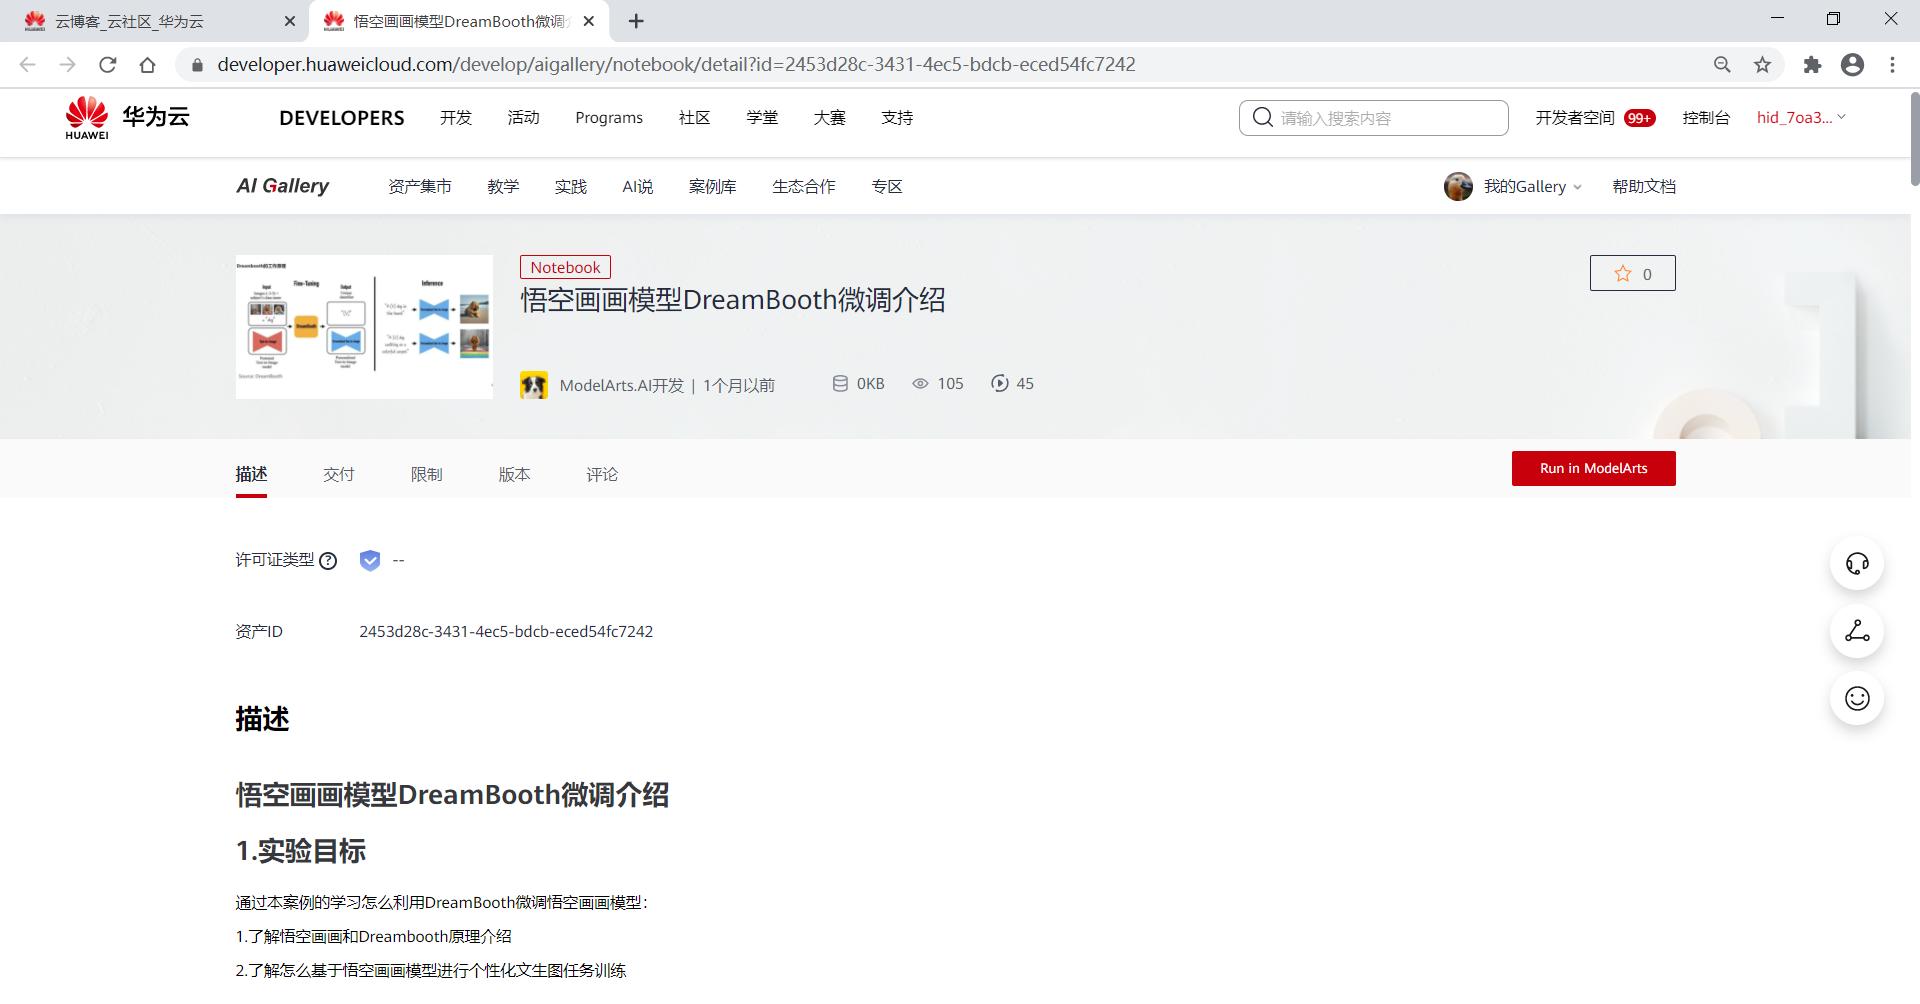Open the Programs navigation menu
1920x1004 pixels.
(609, 118)
